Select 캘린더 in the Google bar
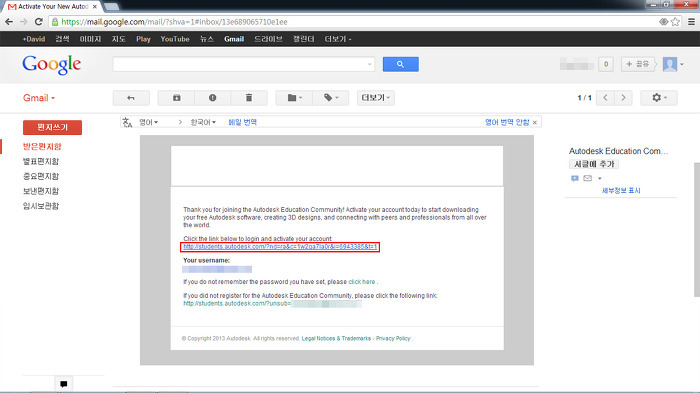 click(304, 39)
